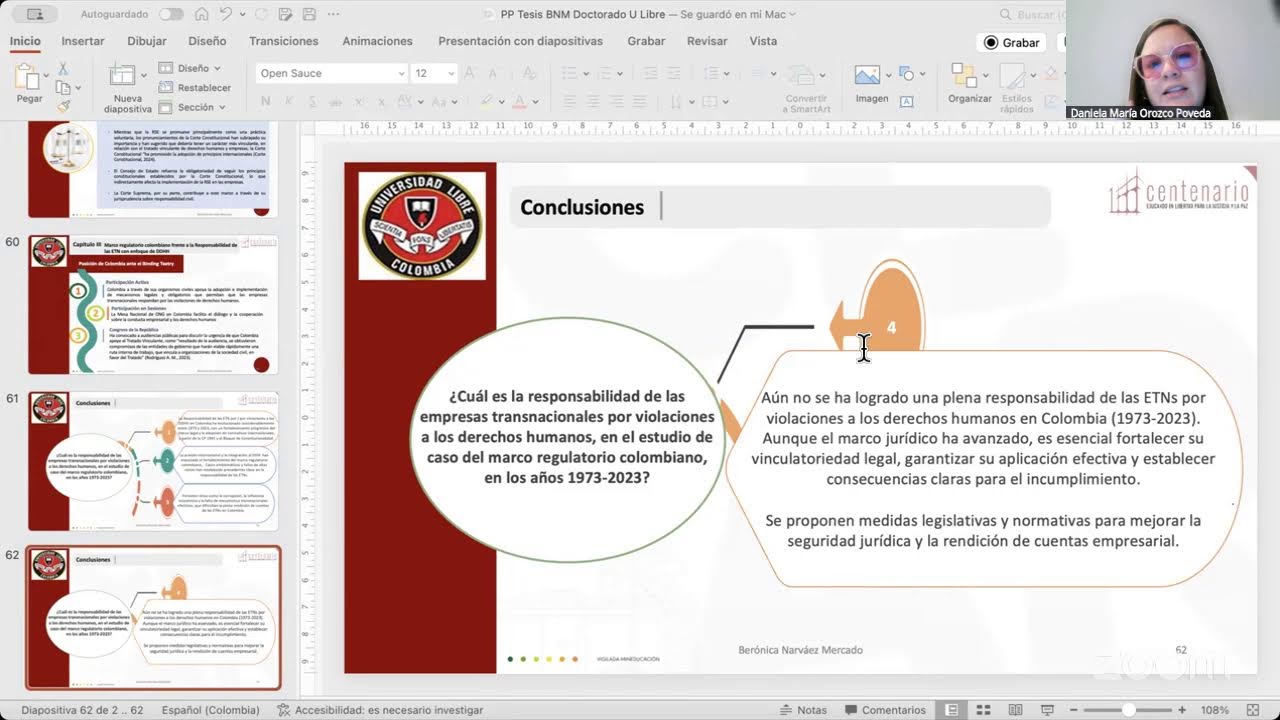1280x720 pixels.
Task: Toggle the Autoguardado switch
Action: [171, 14]
